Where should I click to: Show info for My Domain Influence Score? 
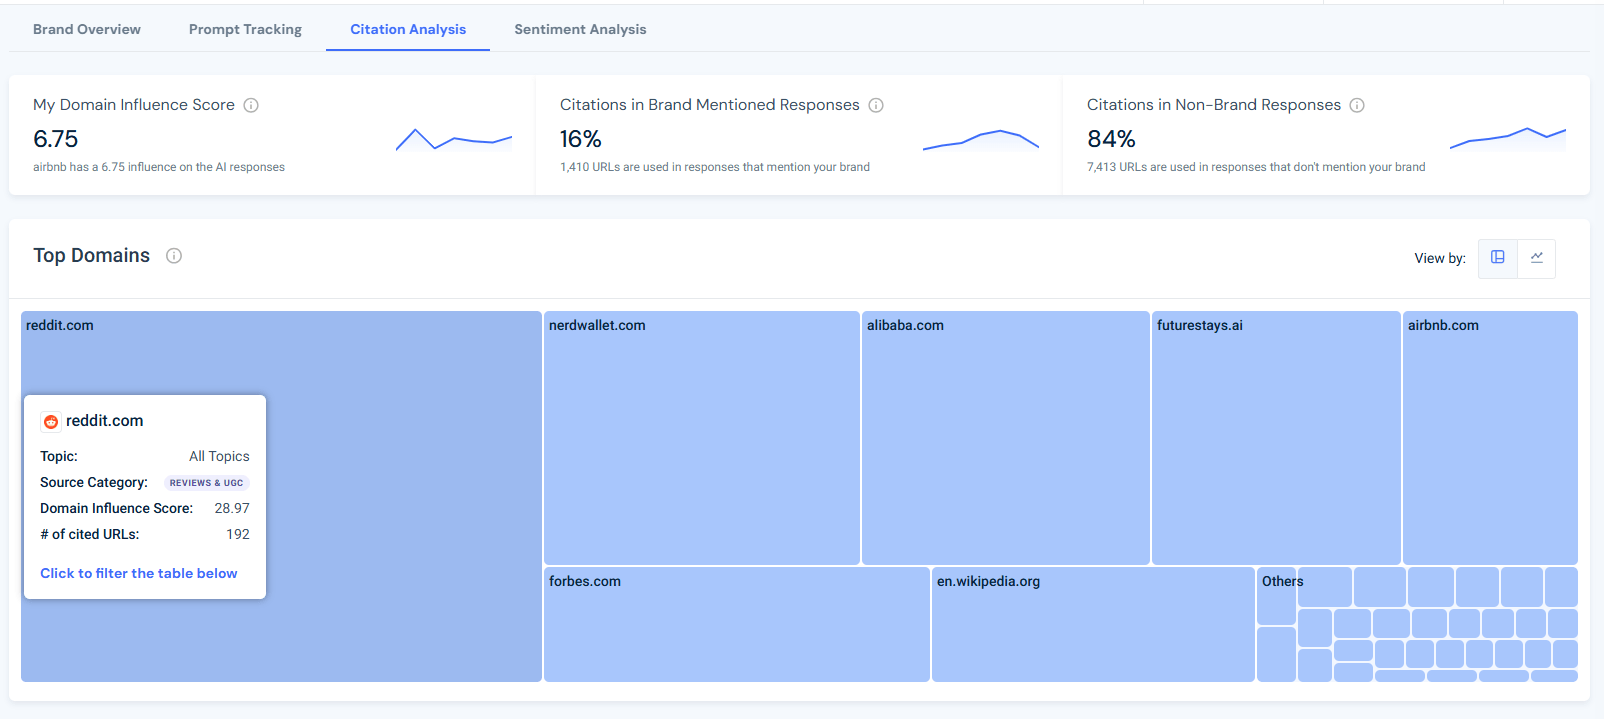click(251, 105)
